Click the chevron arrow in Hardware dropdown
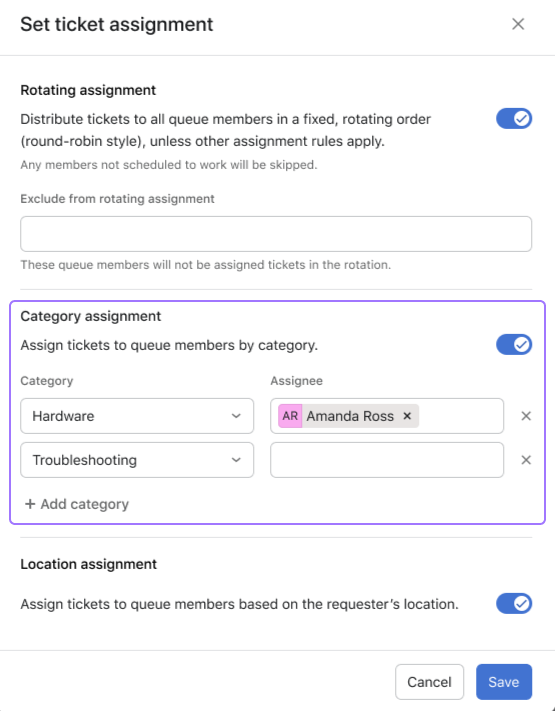Image resolution: width=555 pixels, height=711 pixels. click(x=236, y=416)
